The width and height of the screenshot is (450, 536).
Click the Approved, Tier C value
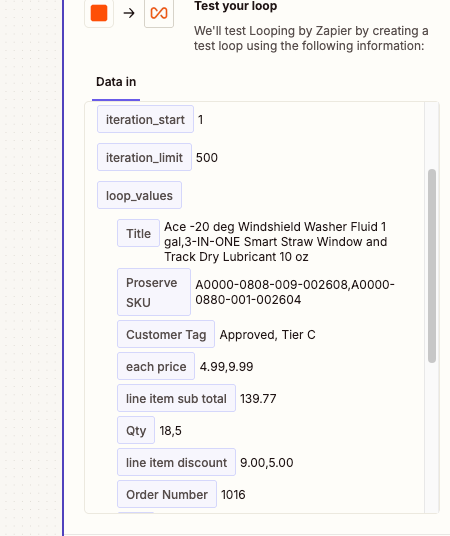267,335
